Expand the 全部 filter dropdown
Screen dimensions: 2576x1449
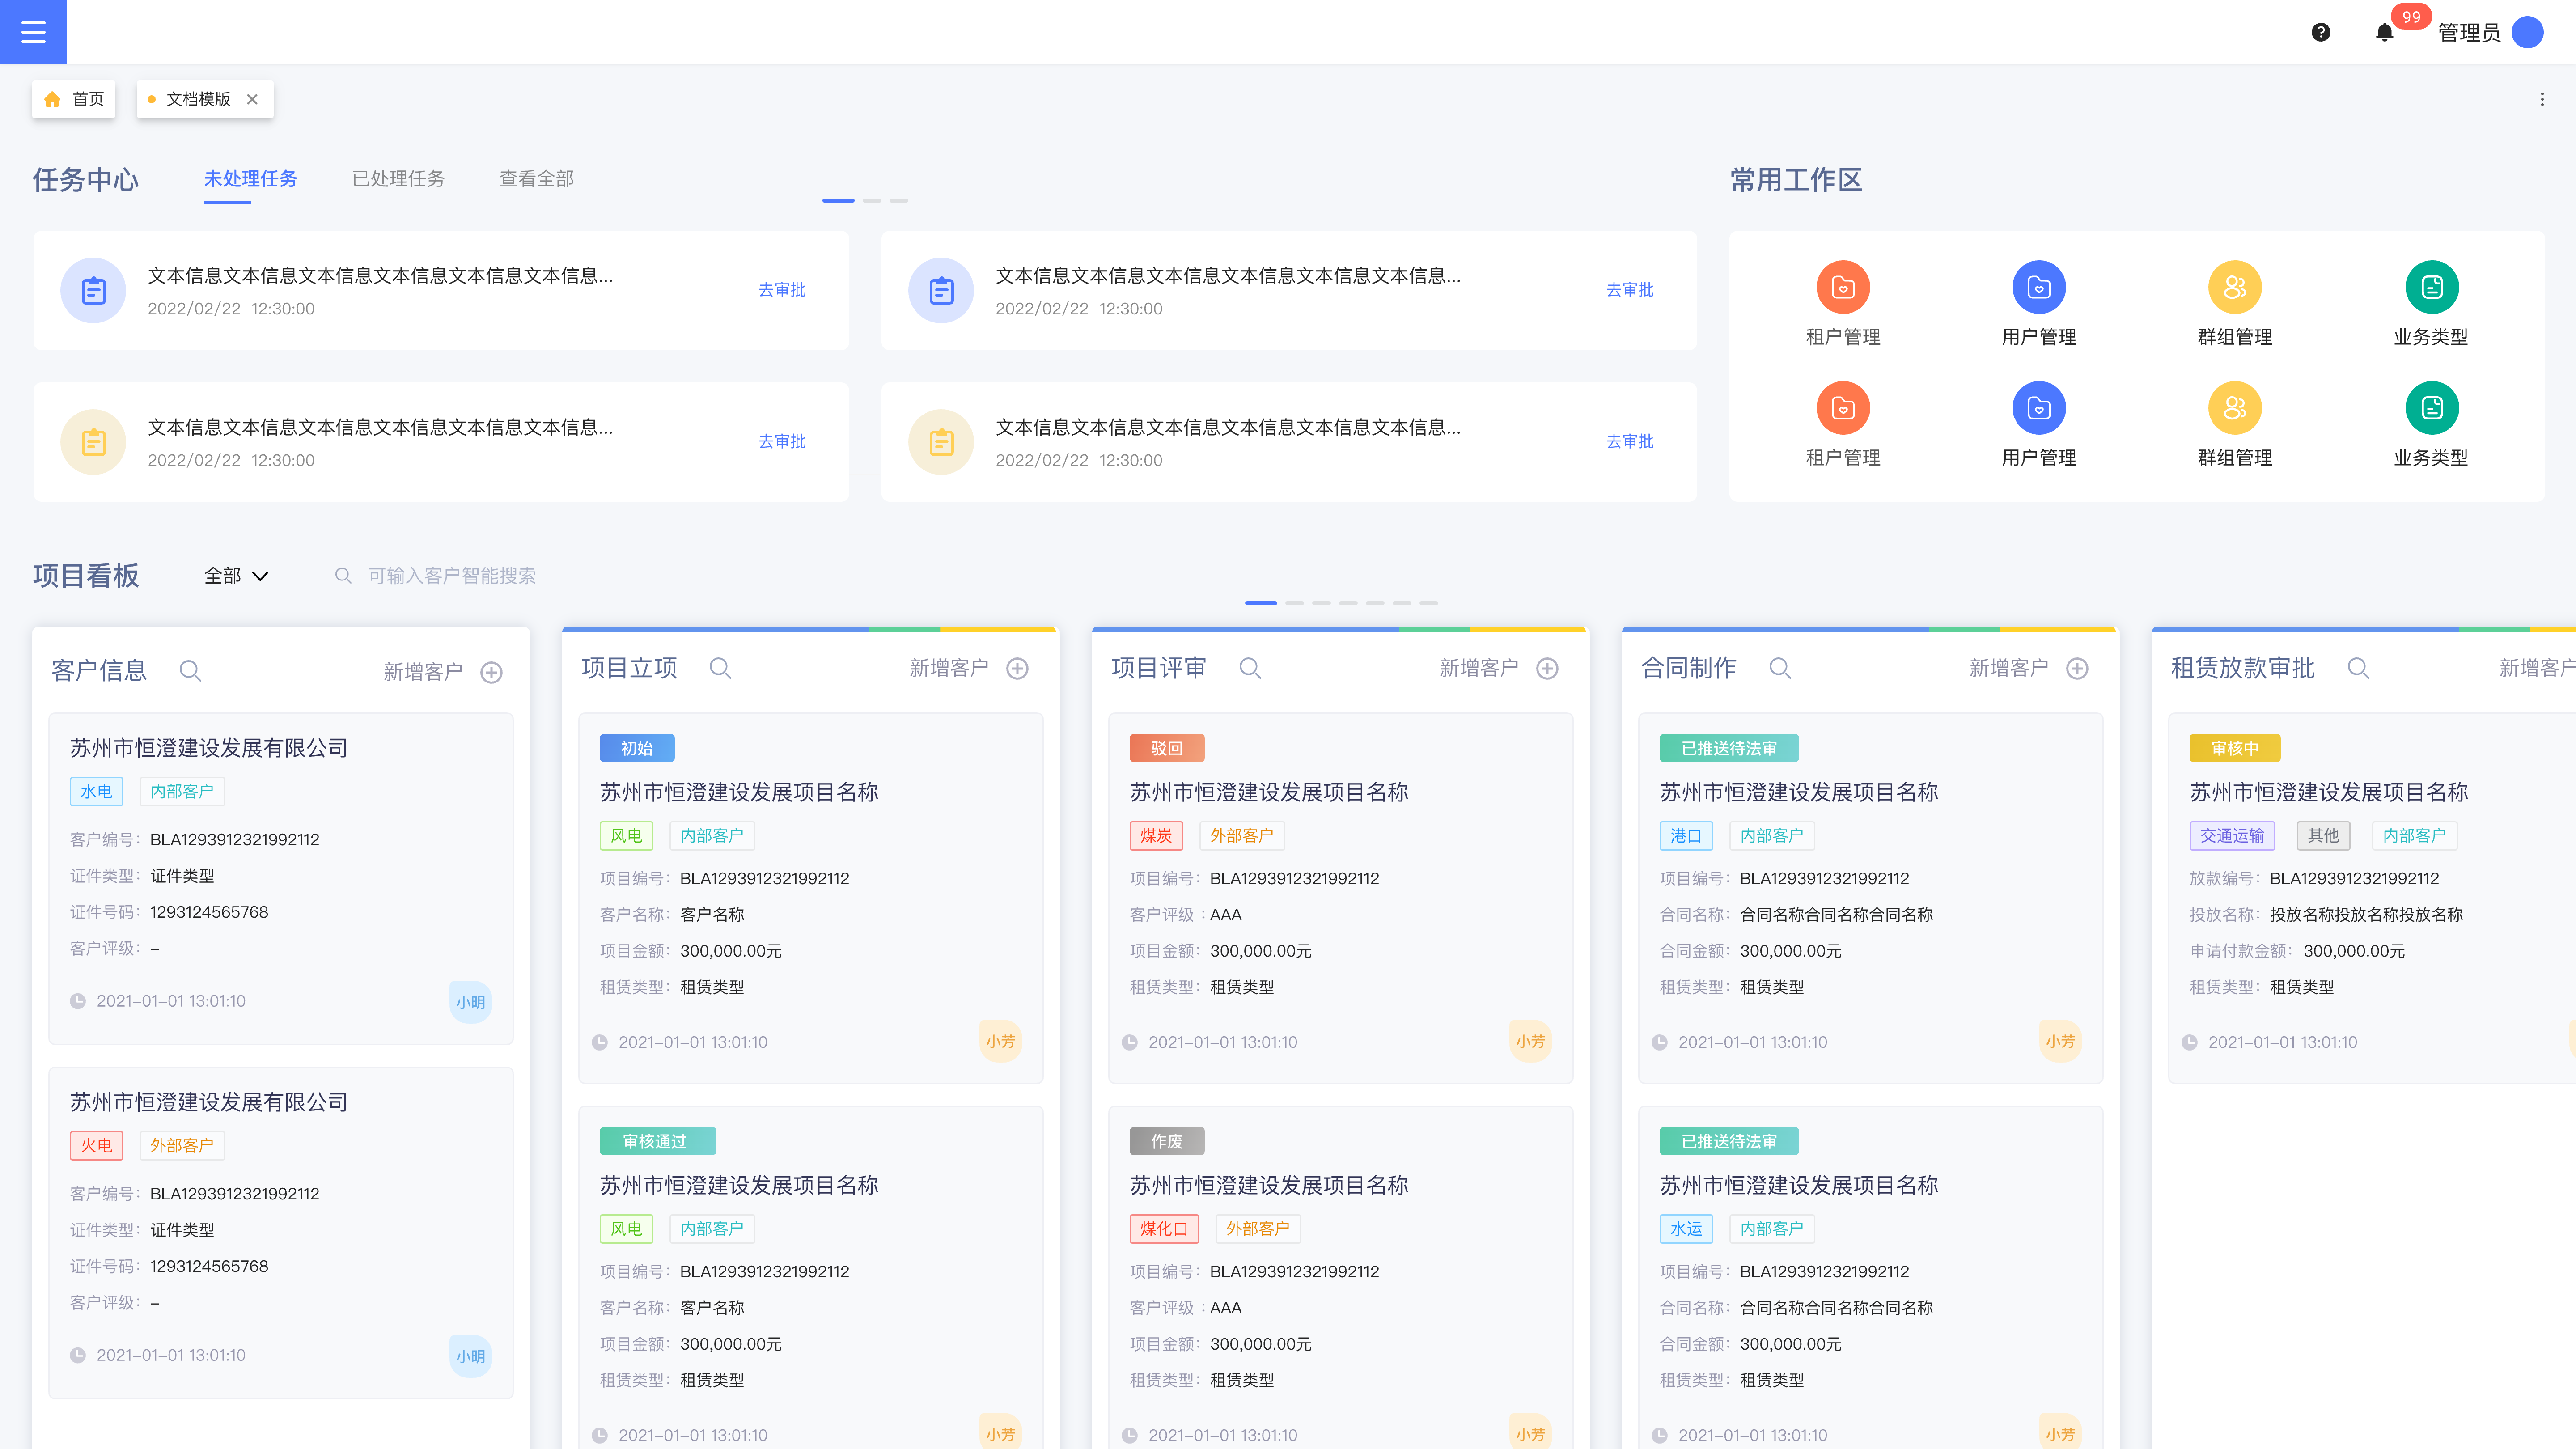[236, 576]
